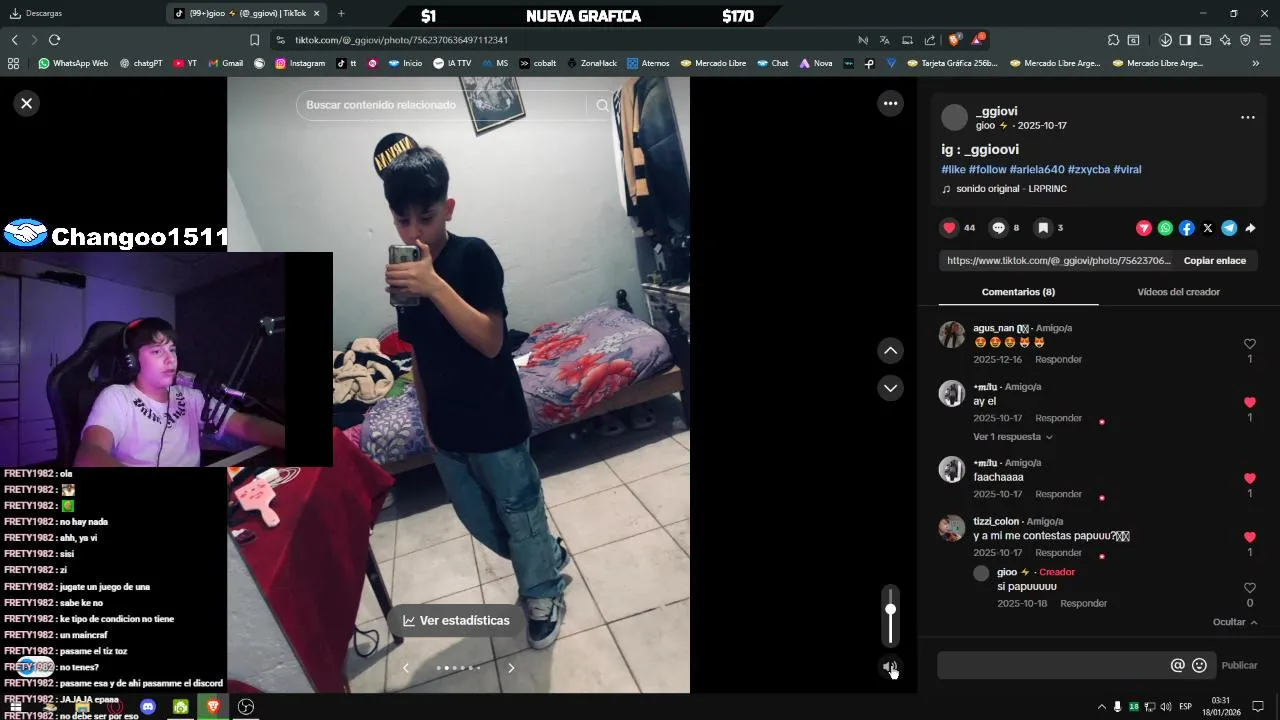Viewport: 1280px width, 720px height.
Task: Switch to the Comentarios (8) tab
Action: [1018, 292]
